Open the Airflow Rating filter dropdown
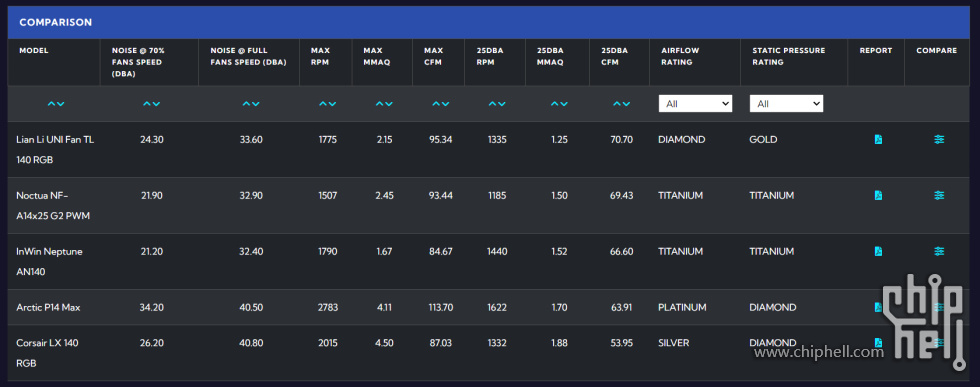Viewport: 980px width, 387px height. tap(695, 104)
